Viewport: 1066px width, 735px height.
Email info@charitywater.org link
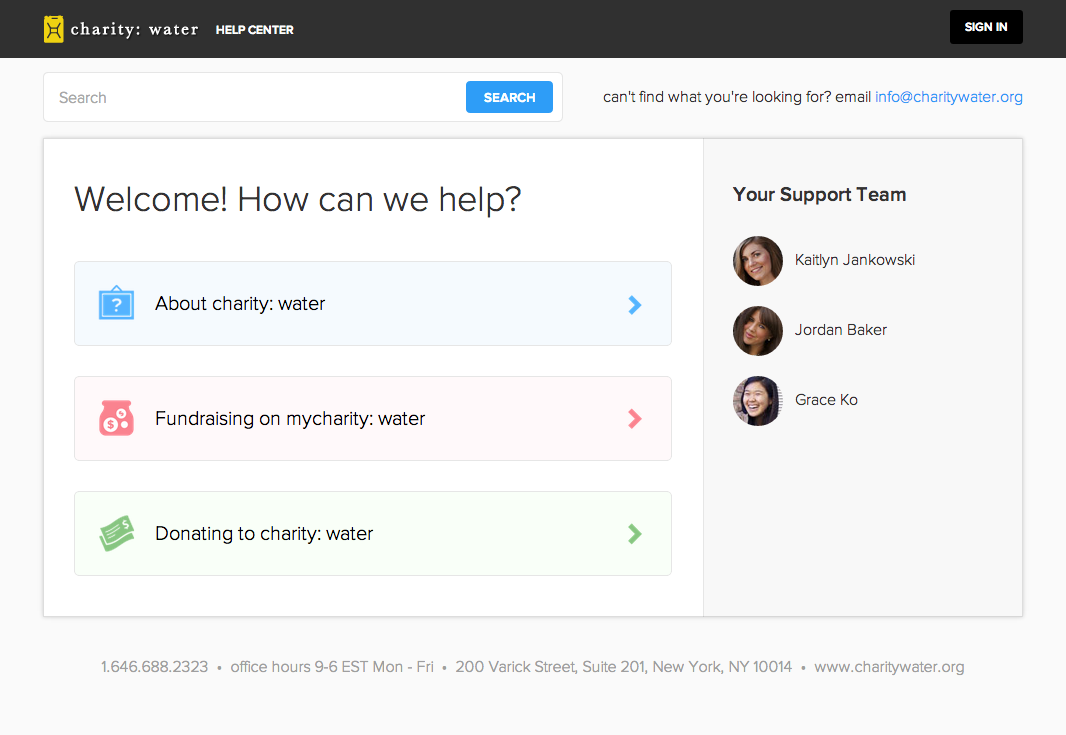point(948,97)
